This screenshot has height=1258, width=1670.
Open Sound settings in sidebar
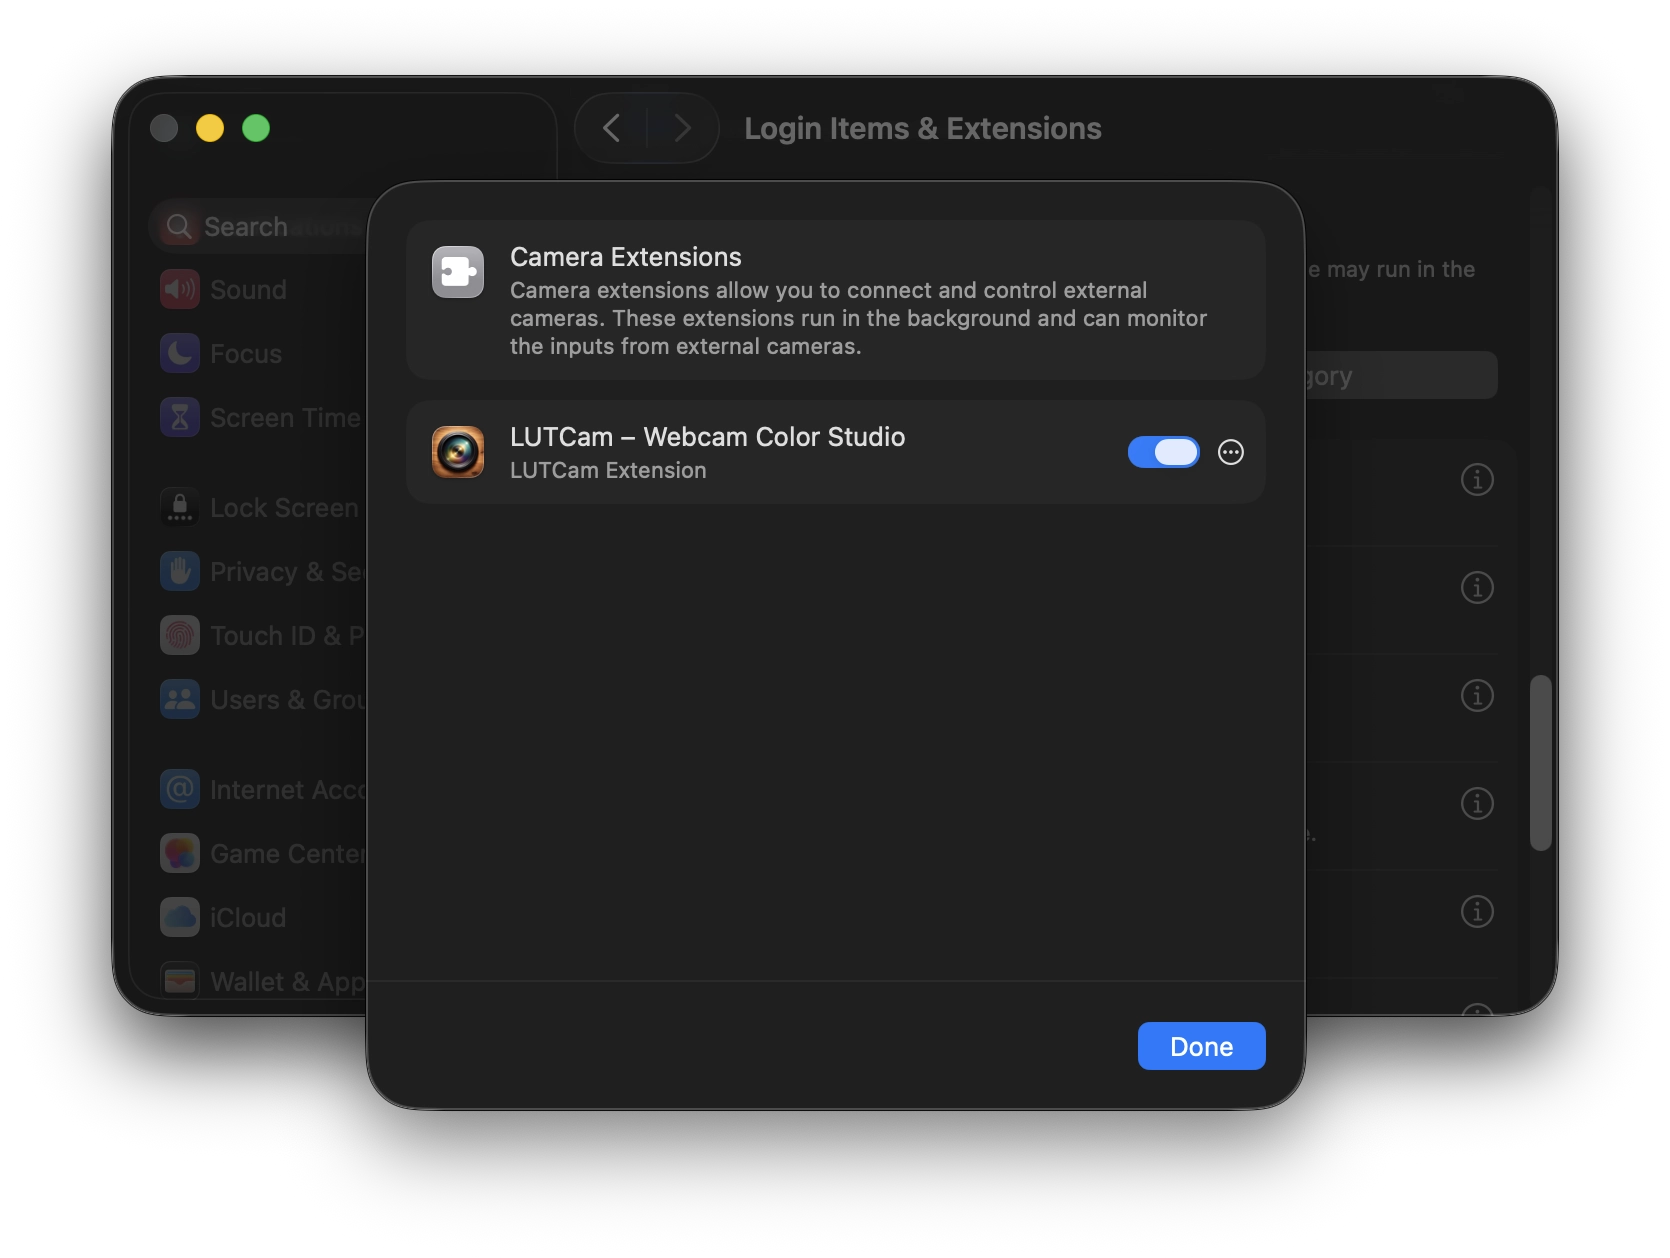[248, 290]
